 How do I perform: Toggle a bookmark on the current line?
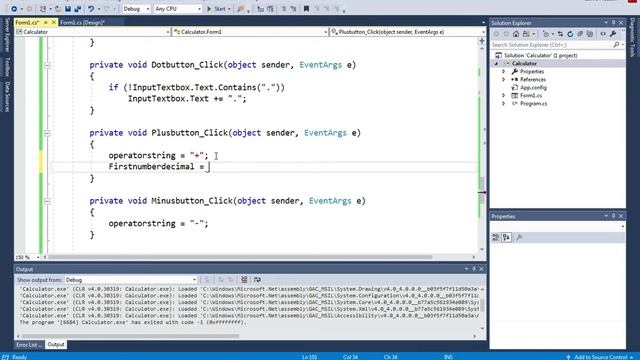coord(307,9)
